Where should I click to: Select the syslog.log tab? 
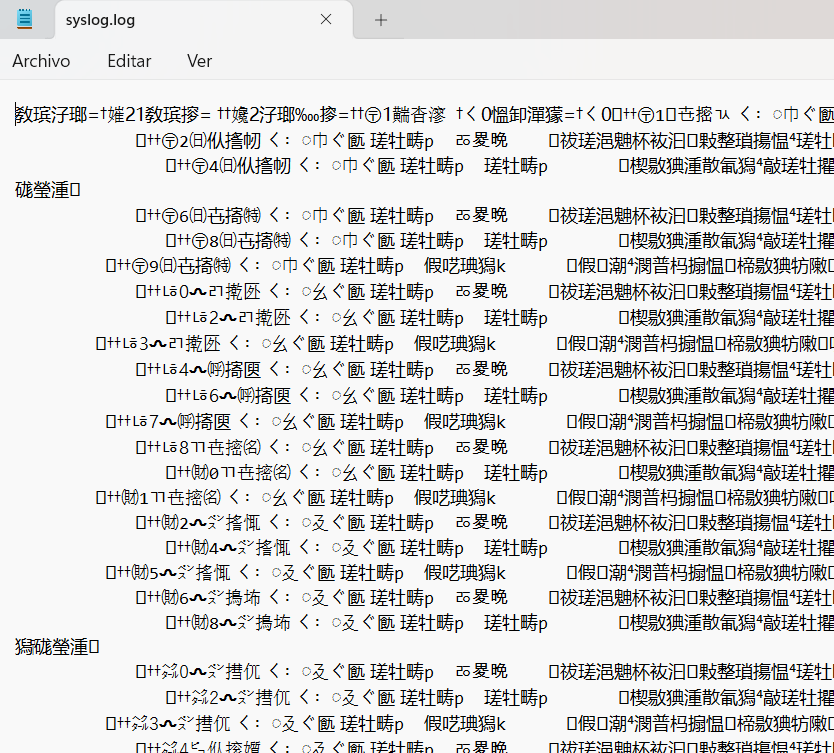[204, 20]
